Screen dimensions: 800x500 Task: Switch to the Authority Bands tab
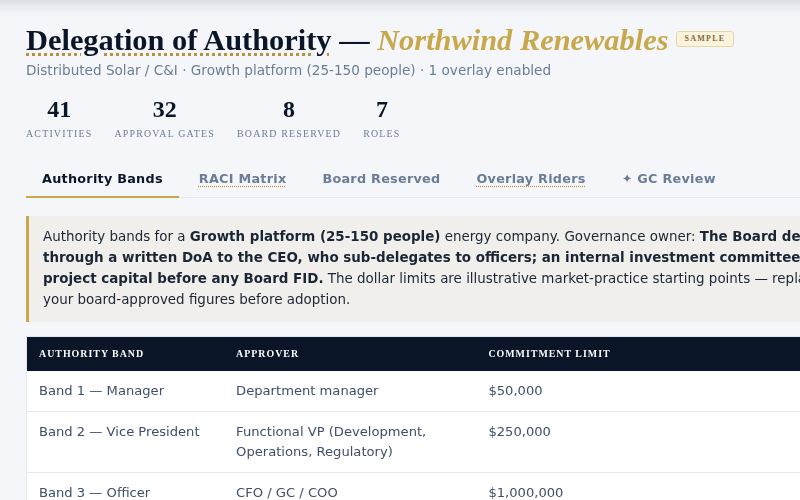click(x=102, y=179)
